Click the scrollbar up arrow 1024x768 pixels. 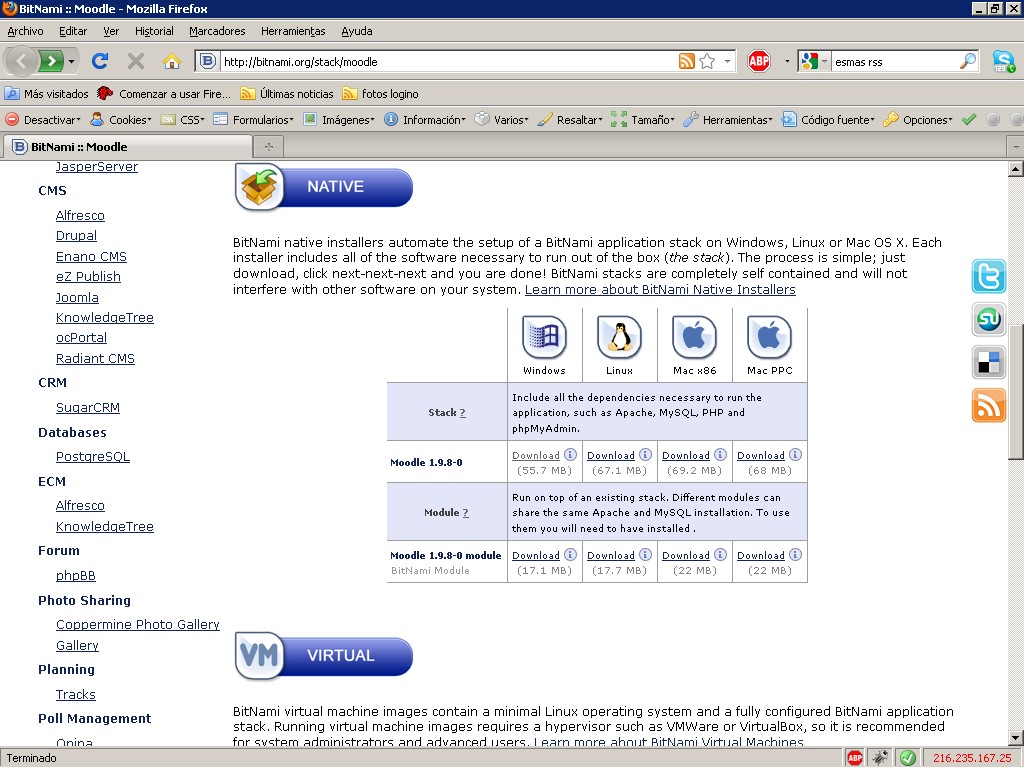point(1016,169)
